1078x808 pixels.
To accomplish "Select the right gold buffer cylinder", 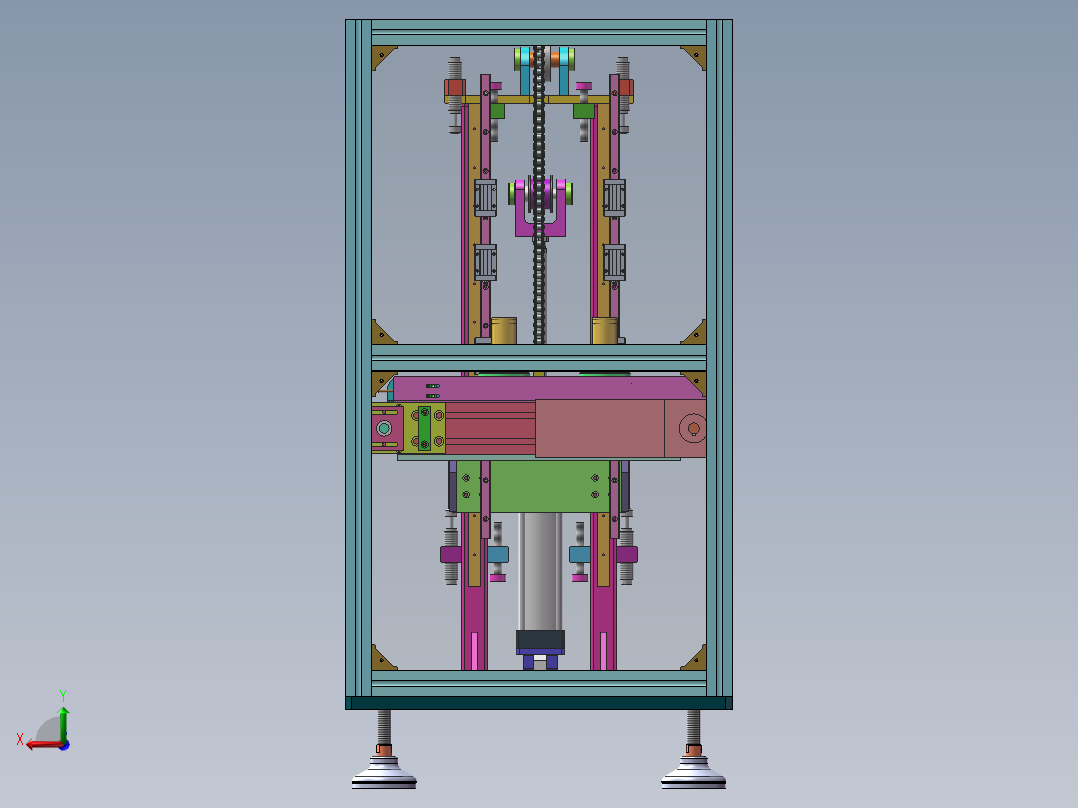I will pyautogui.click(x=605, y=330).
